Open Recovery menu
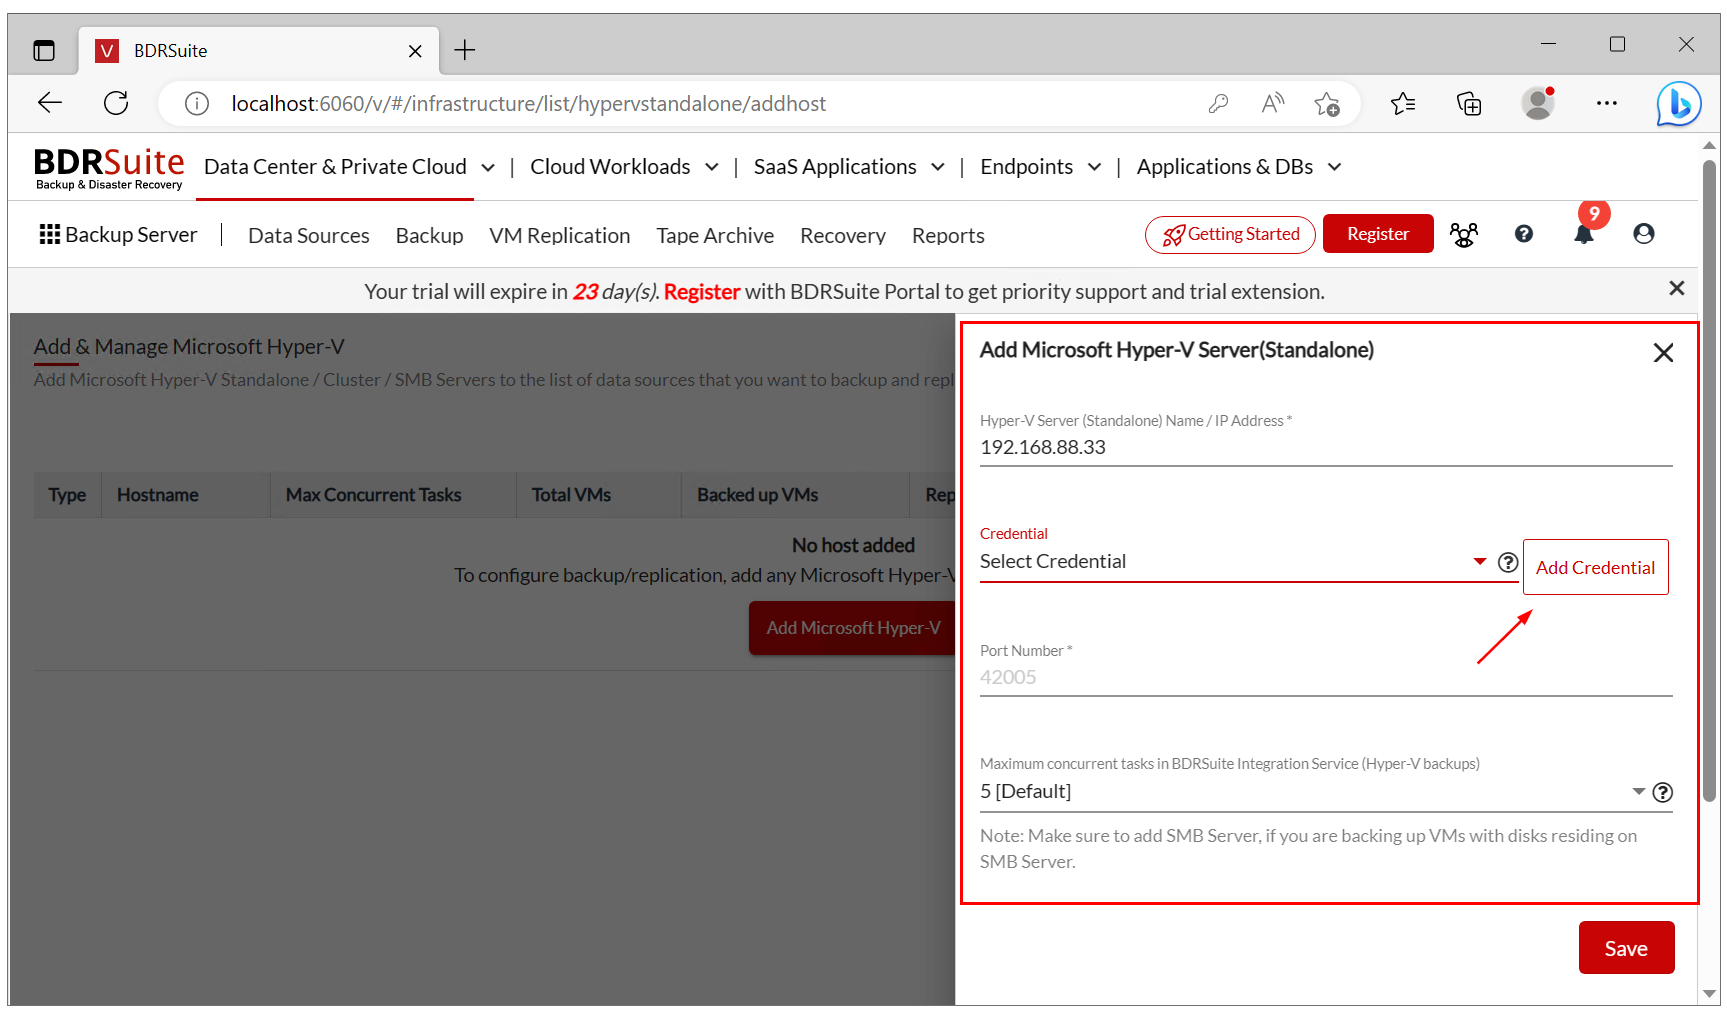Image resolution: width=1727 pixels, height=1014 pixels. (843, 236)
